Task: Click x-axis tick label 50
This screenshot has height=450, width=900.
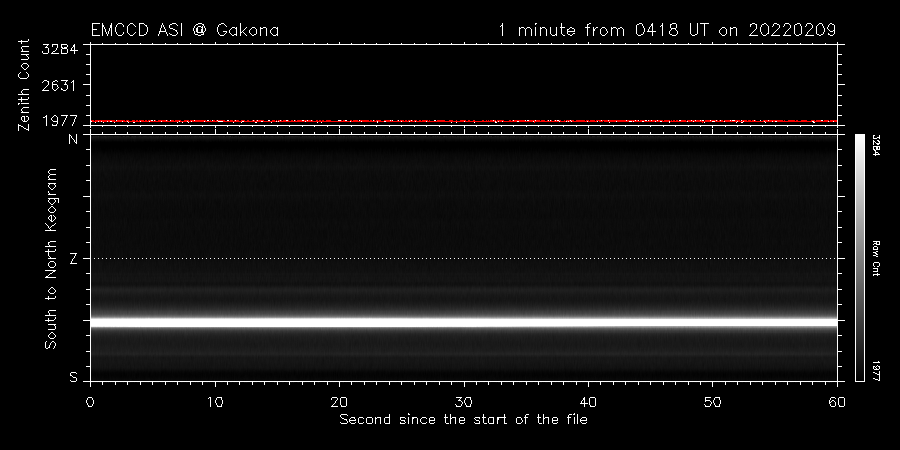Action: (712, 402)
